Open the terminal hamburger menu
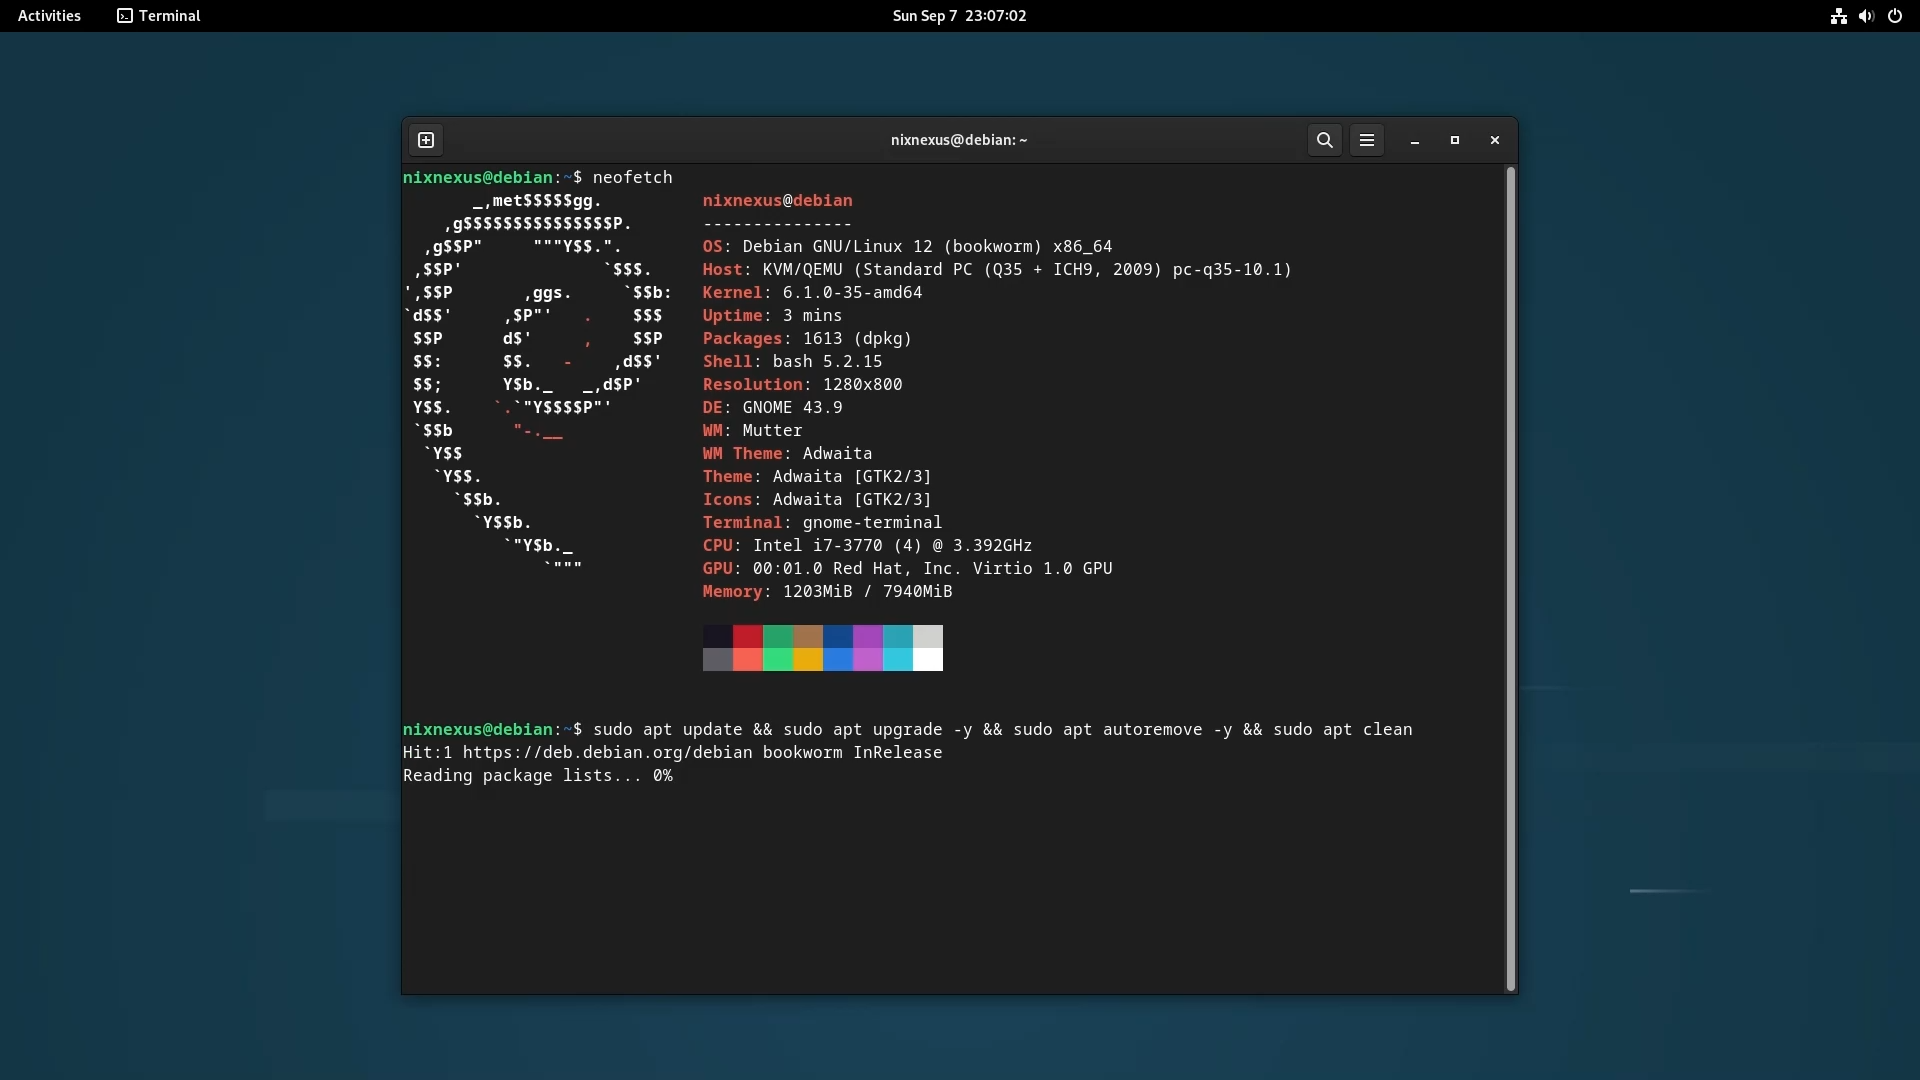Viewport: 1920px width, 1080px height. coord(1367,140)
